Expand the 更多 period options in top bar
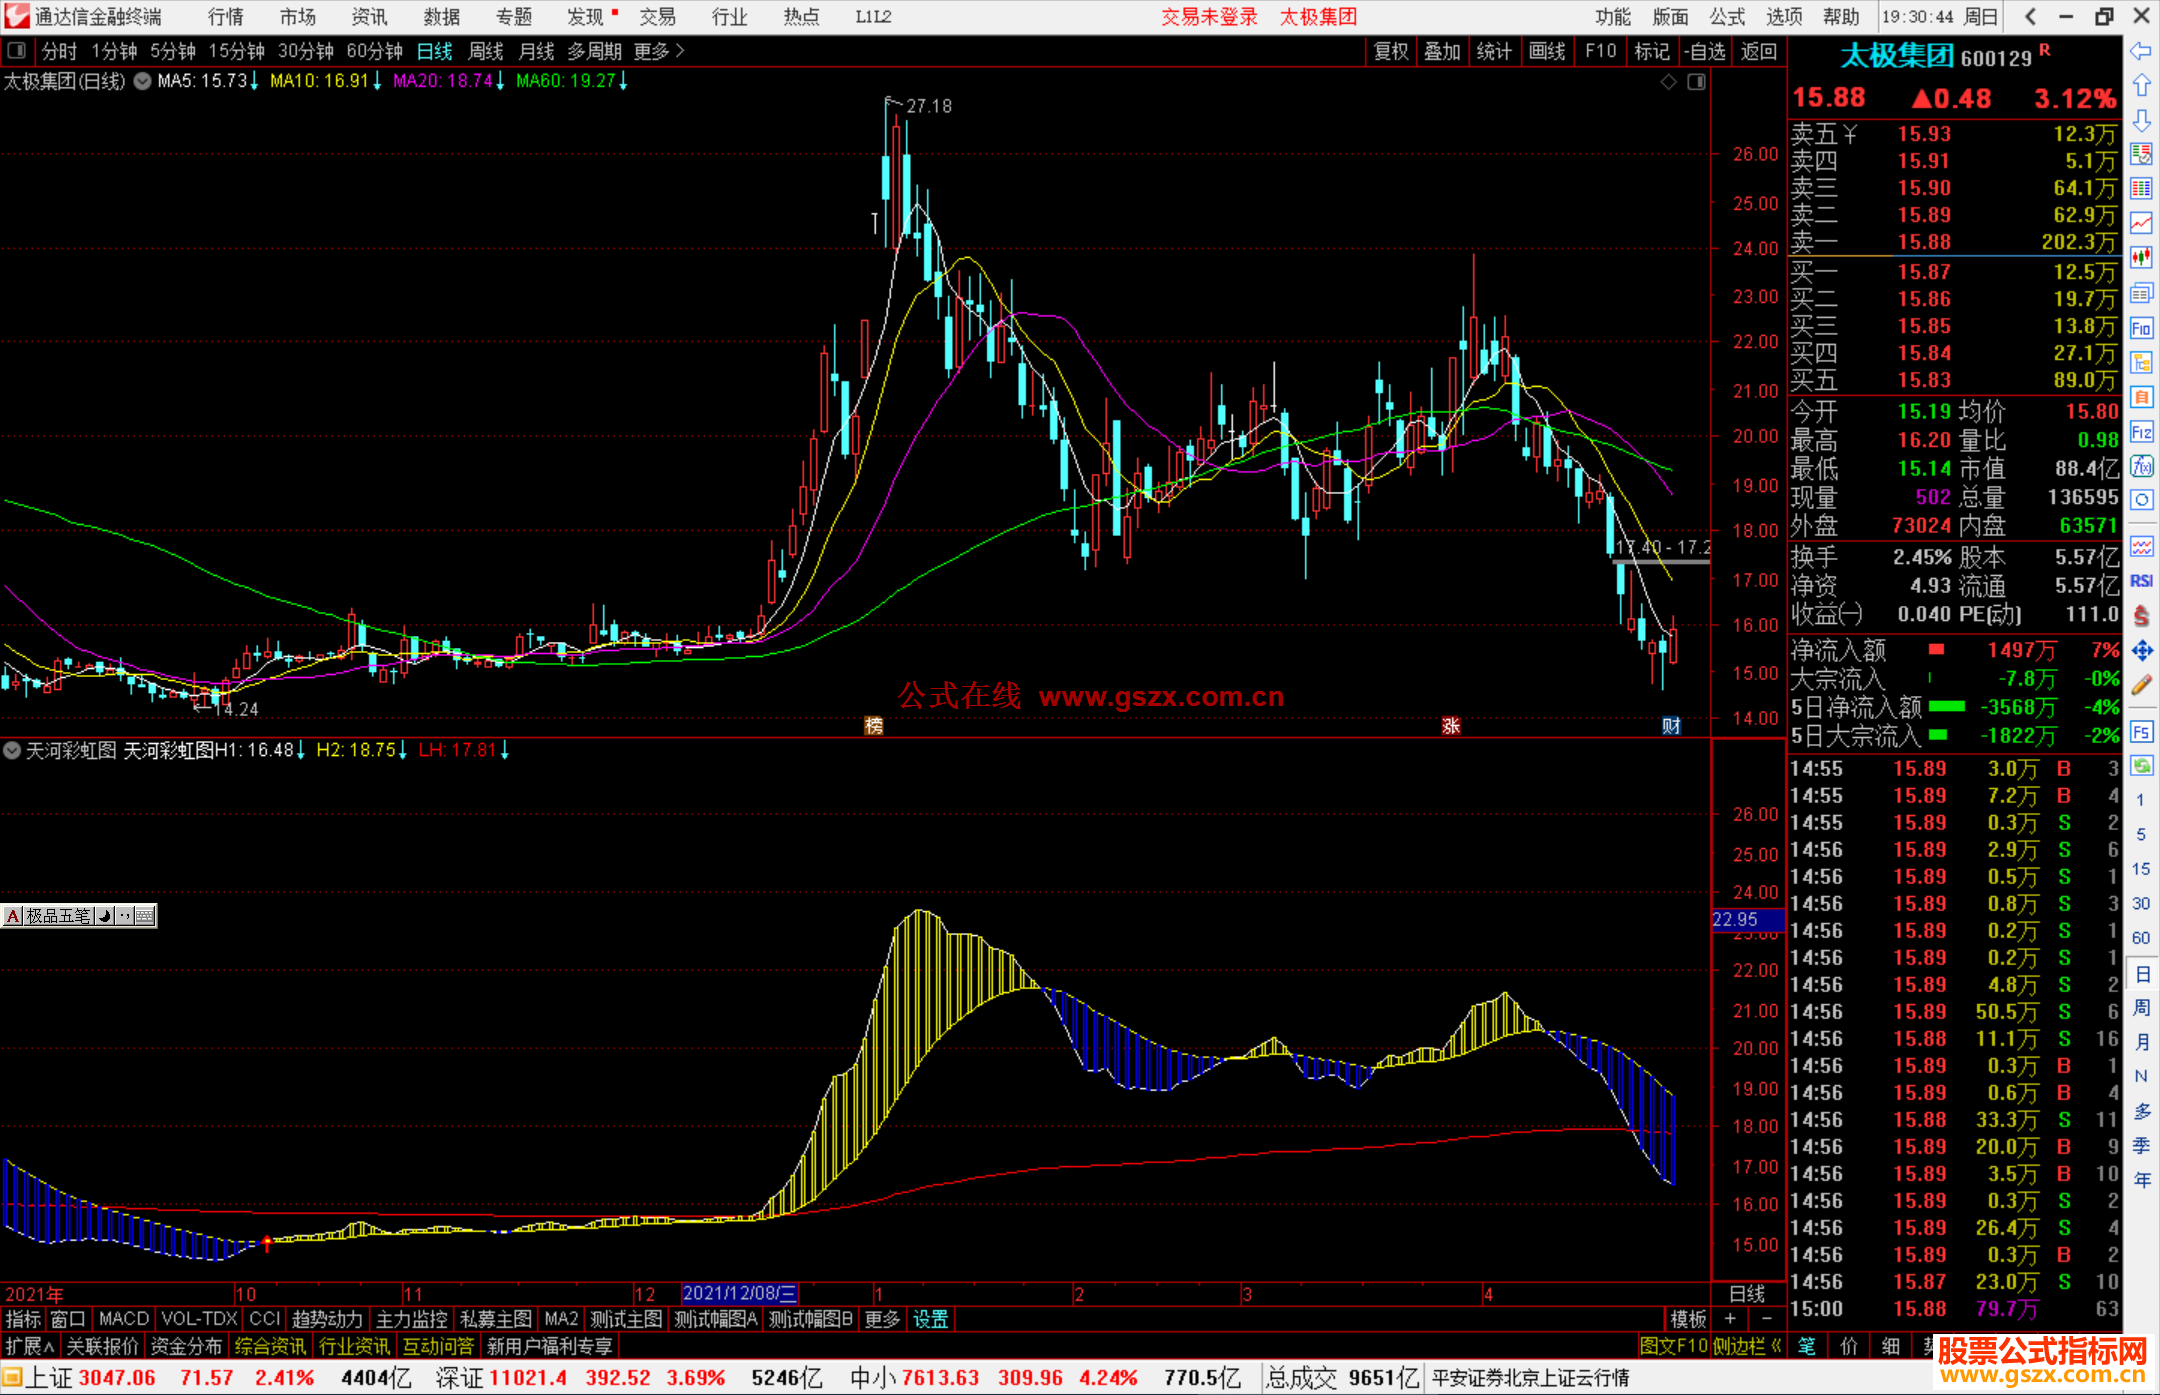2160x1395 pixels. coord(659,51)
